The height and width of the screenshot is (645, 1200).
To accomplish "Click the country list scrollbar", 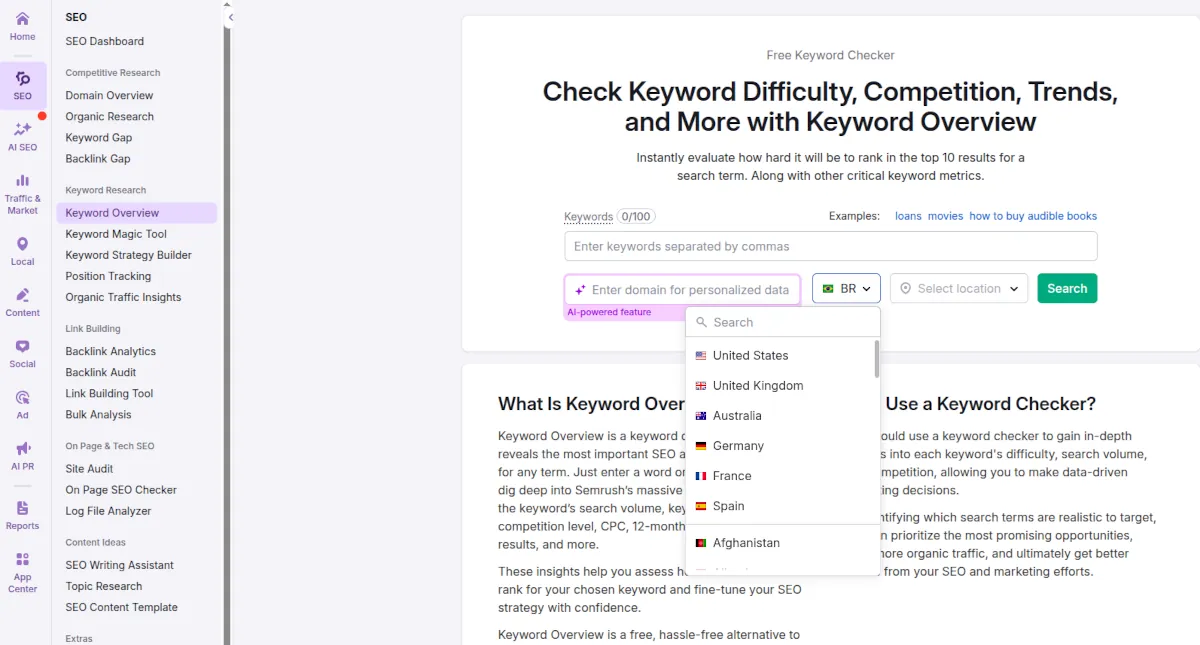I will tap(877, 360).
